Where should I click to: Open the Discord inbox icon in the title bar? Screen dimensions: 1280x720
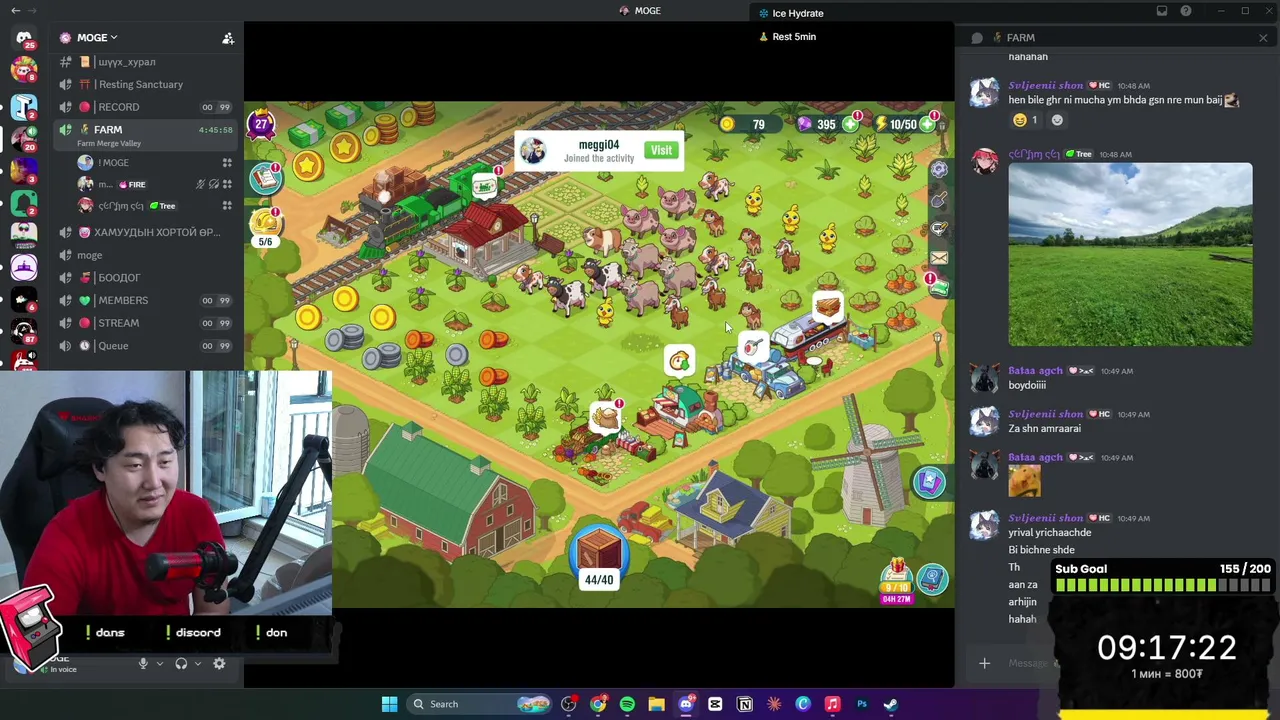pyautogui.click(x=1162, y=11)
